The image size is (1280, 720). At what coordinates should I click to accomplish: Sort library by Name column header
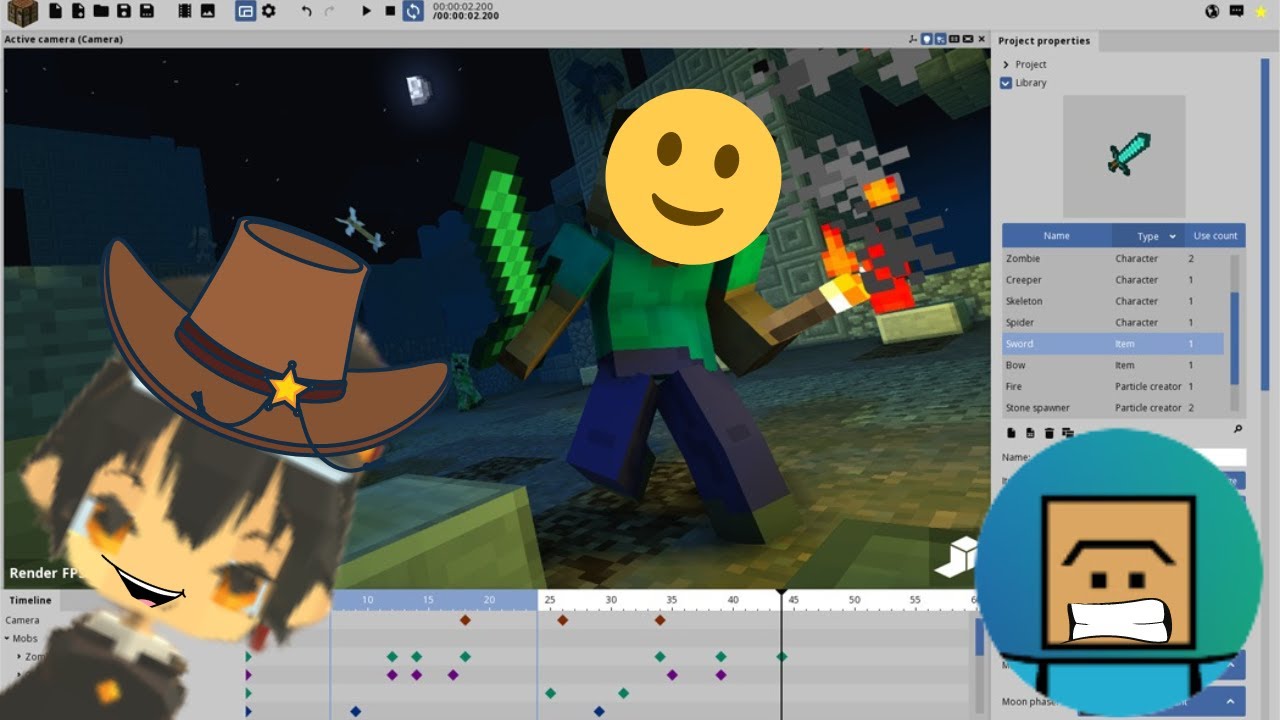[1057, 236]
